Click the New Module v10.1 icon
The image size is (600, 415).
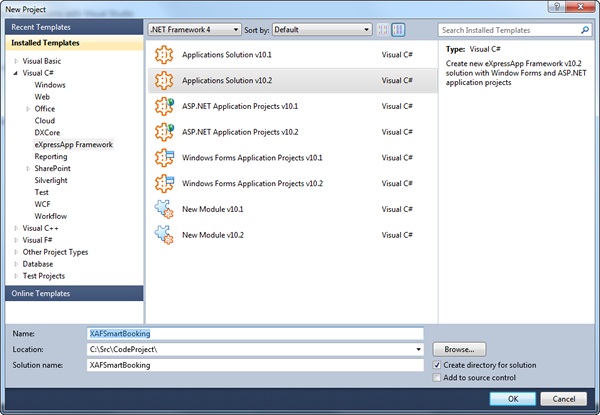point(164,209)
